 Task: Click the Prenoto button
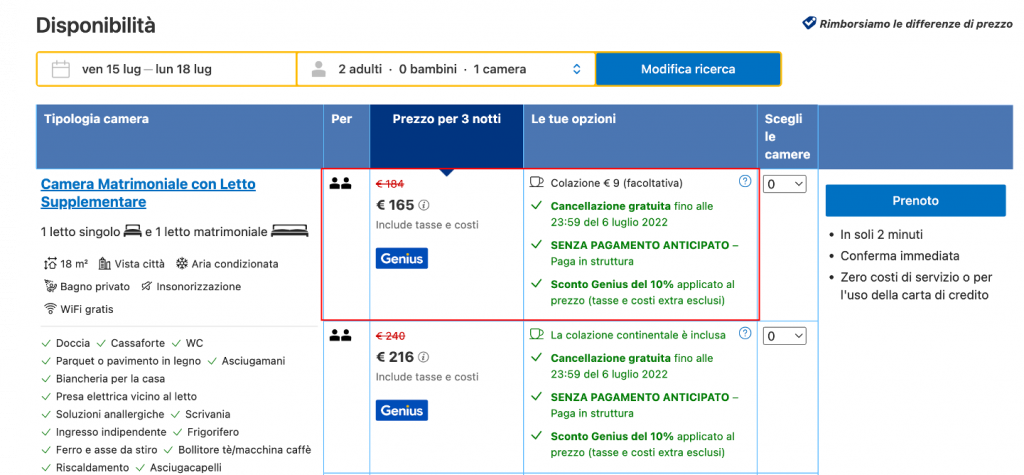coord(915,200)
